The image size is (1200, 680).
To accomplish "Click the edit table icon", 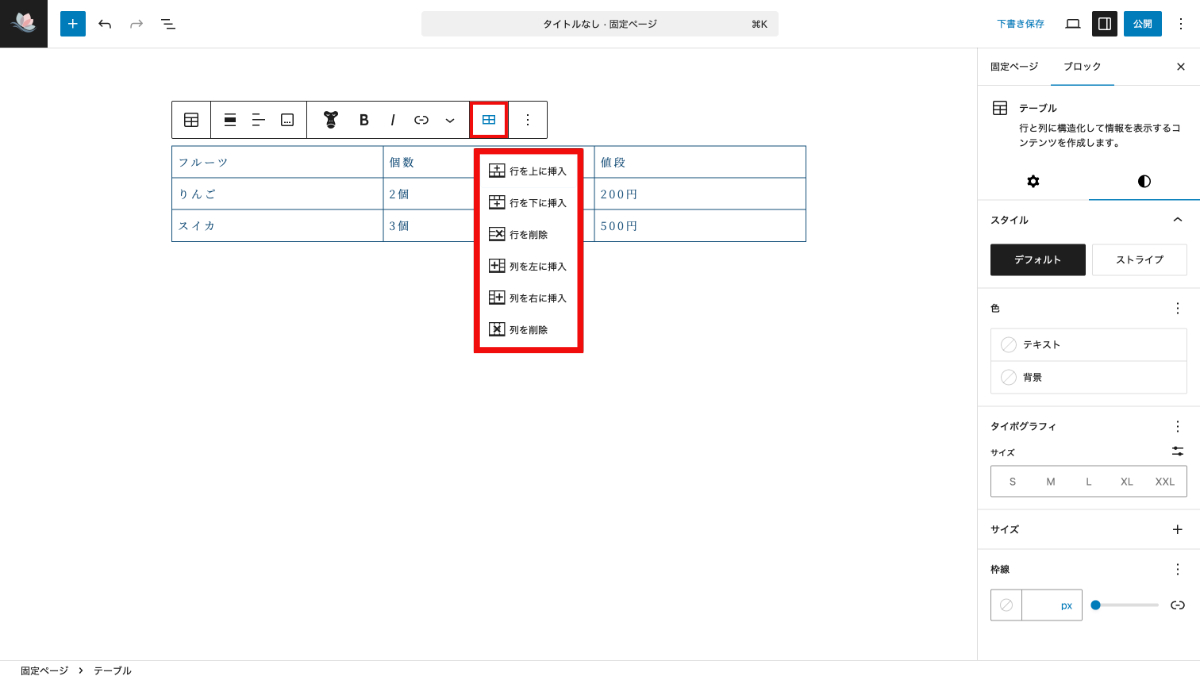I will tap(489, 120).
